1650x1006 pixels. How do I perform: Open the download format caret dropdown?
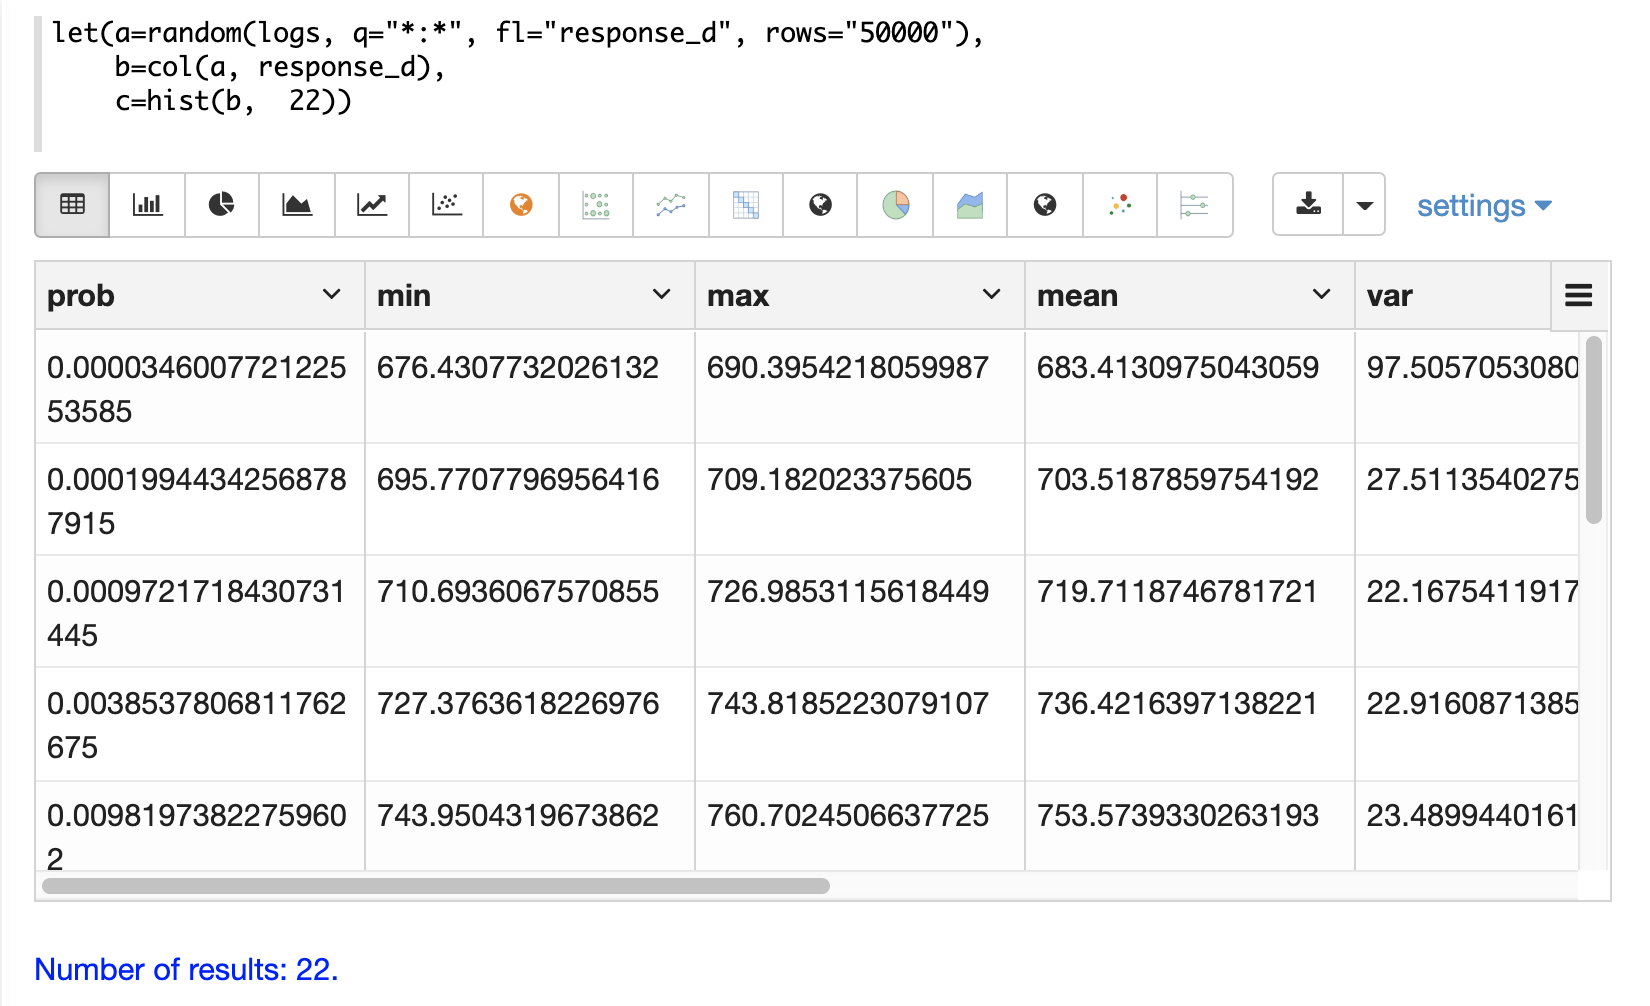pyautogui.click(x=1364, y=205)
